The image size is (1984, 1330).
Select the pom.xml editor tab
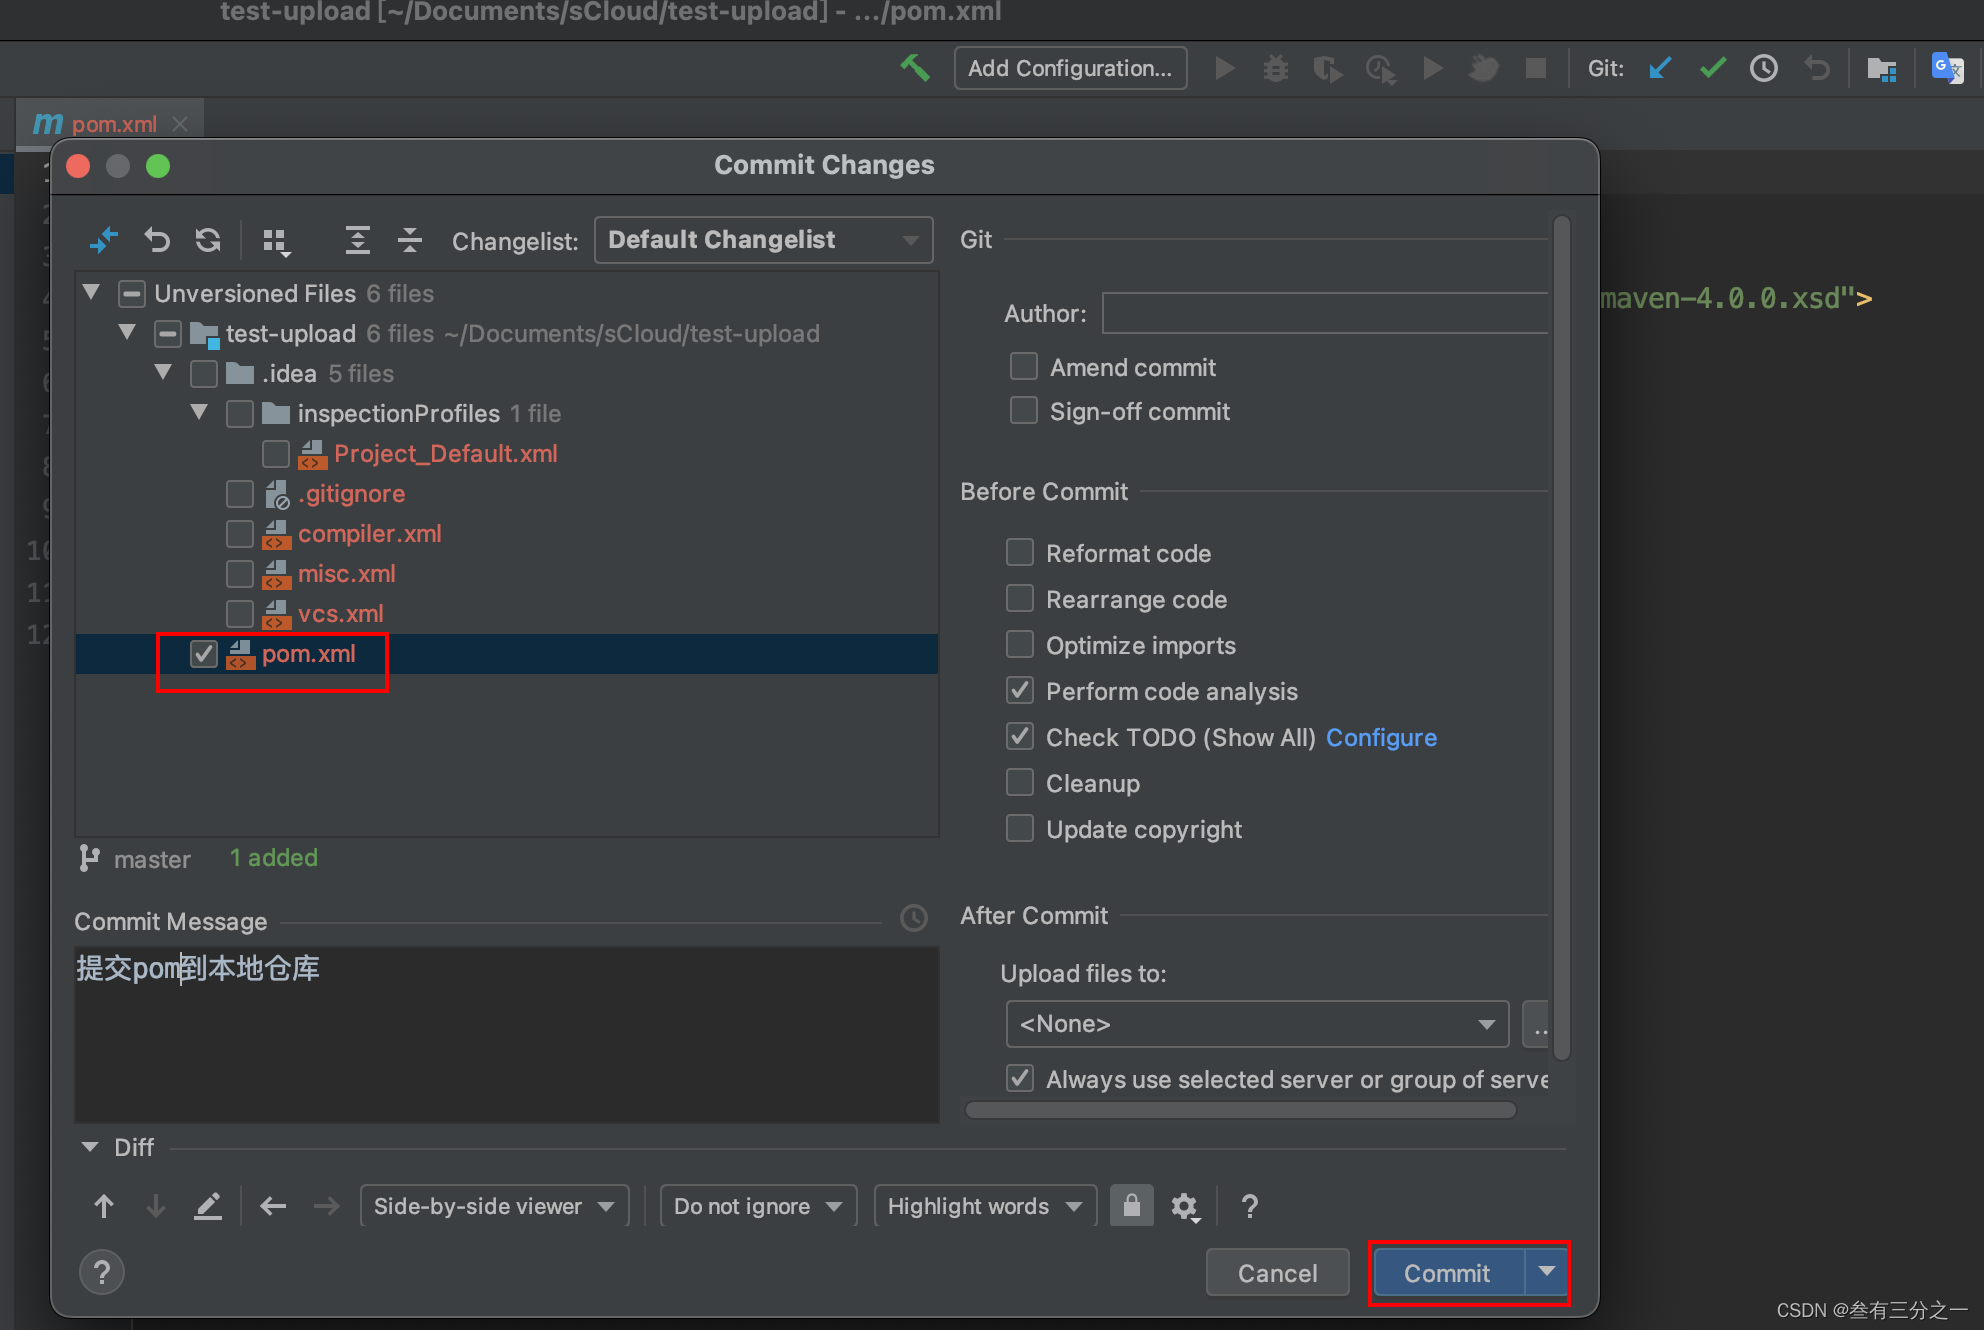pos(113,124)
